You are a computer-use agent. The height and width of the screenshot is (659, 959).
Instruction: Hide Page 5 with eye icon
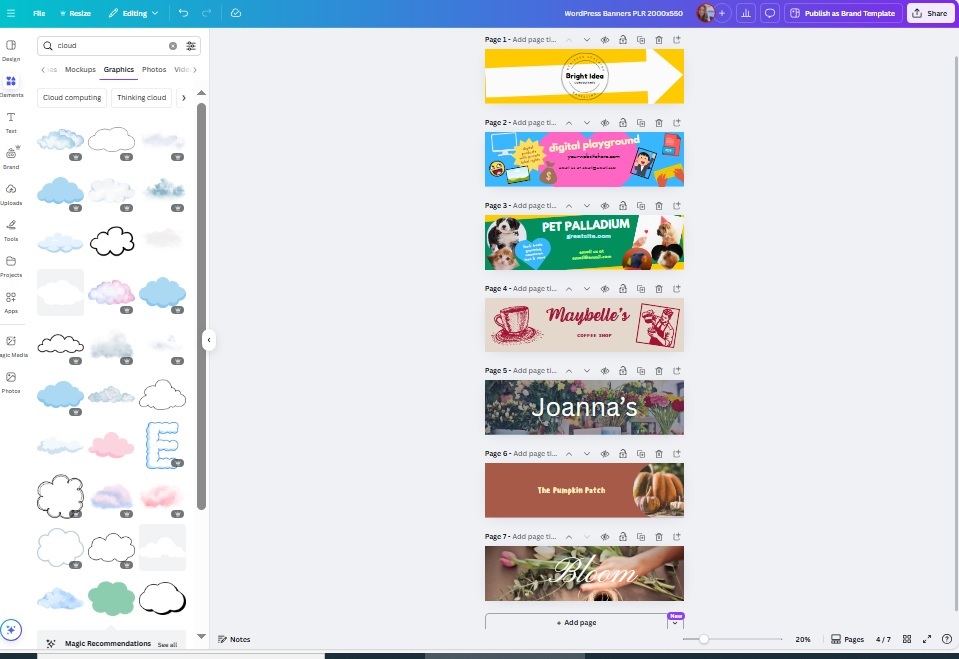click(x=604, y=371)
